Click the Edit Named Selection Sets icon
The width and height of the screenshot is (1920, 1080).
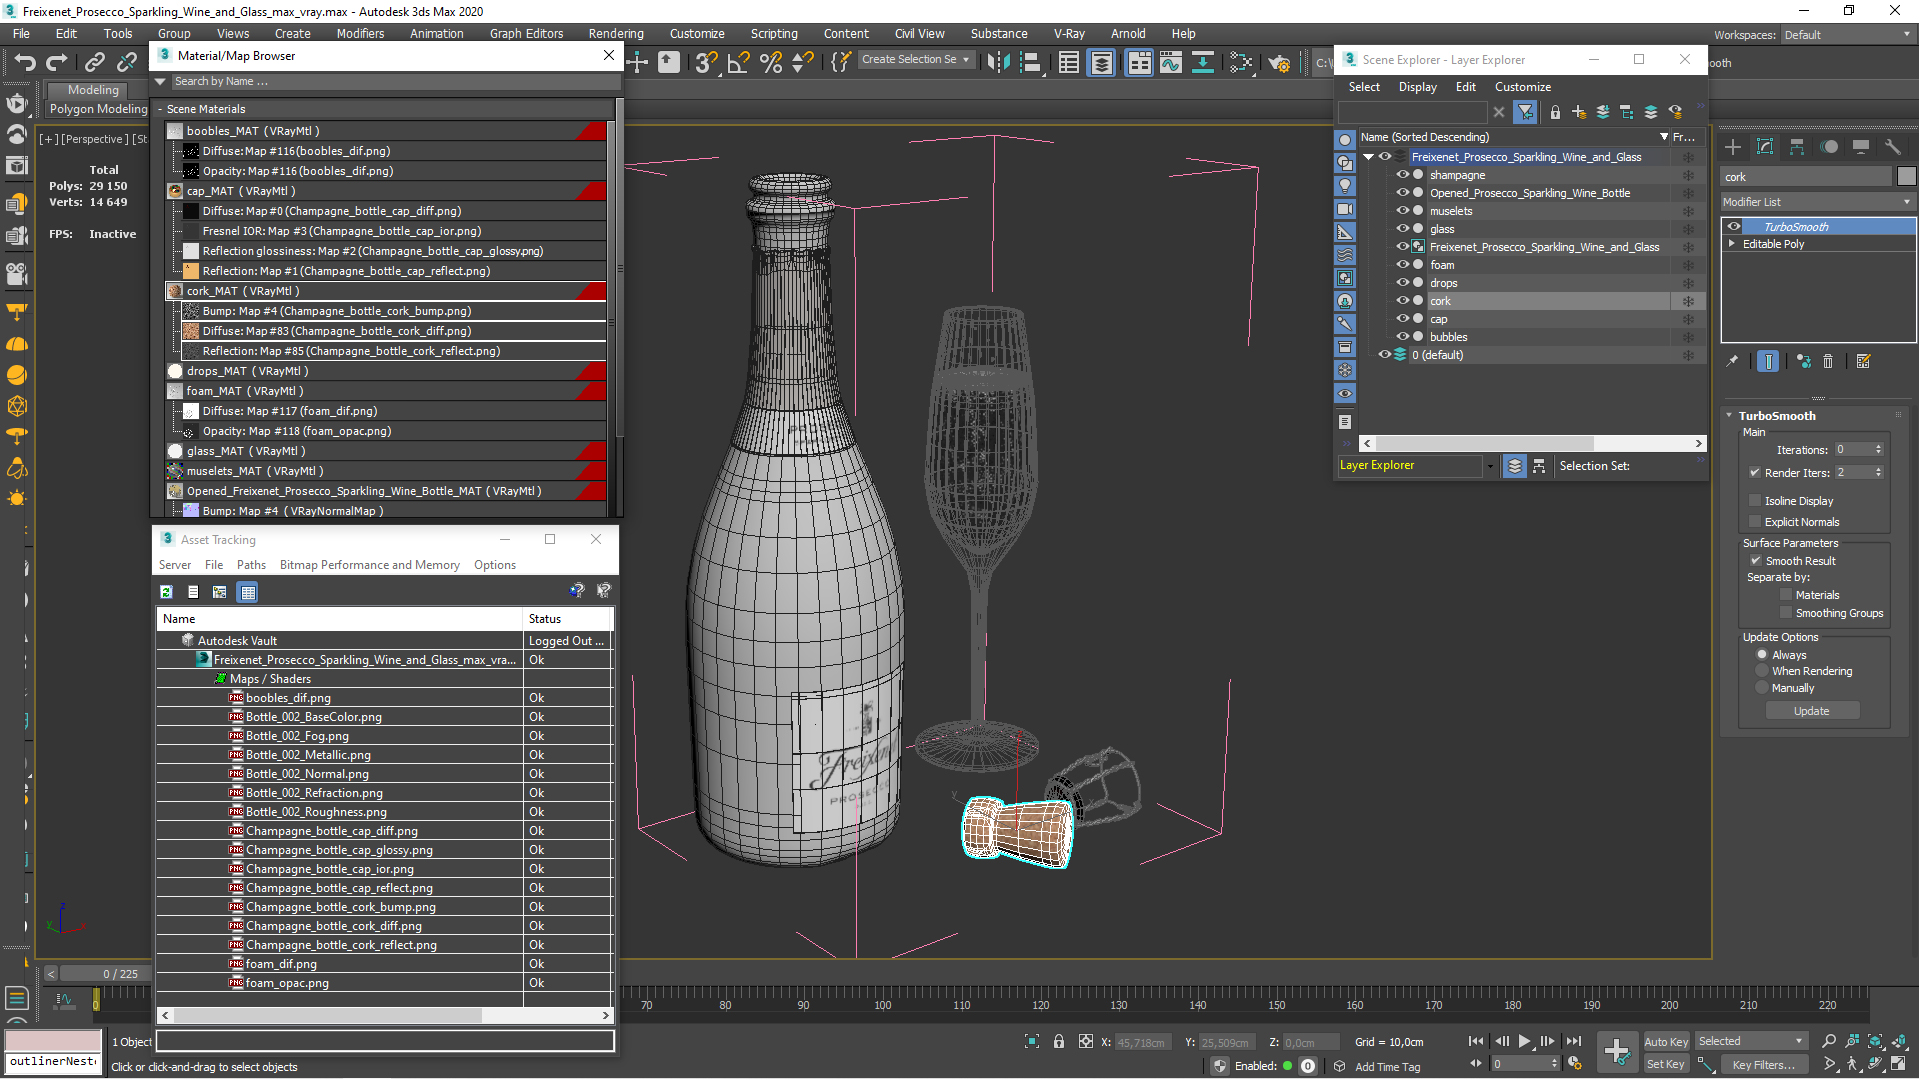pos(841,62)
